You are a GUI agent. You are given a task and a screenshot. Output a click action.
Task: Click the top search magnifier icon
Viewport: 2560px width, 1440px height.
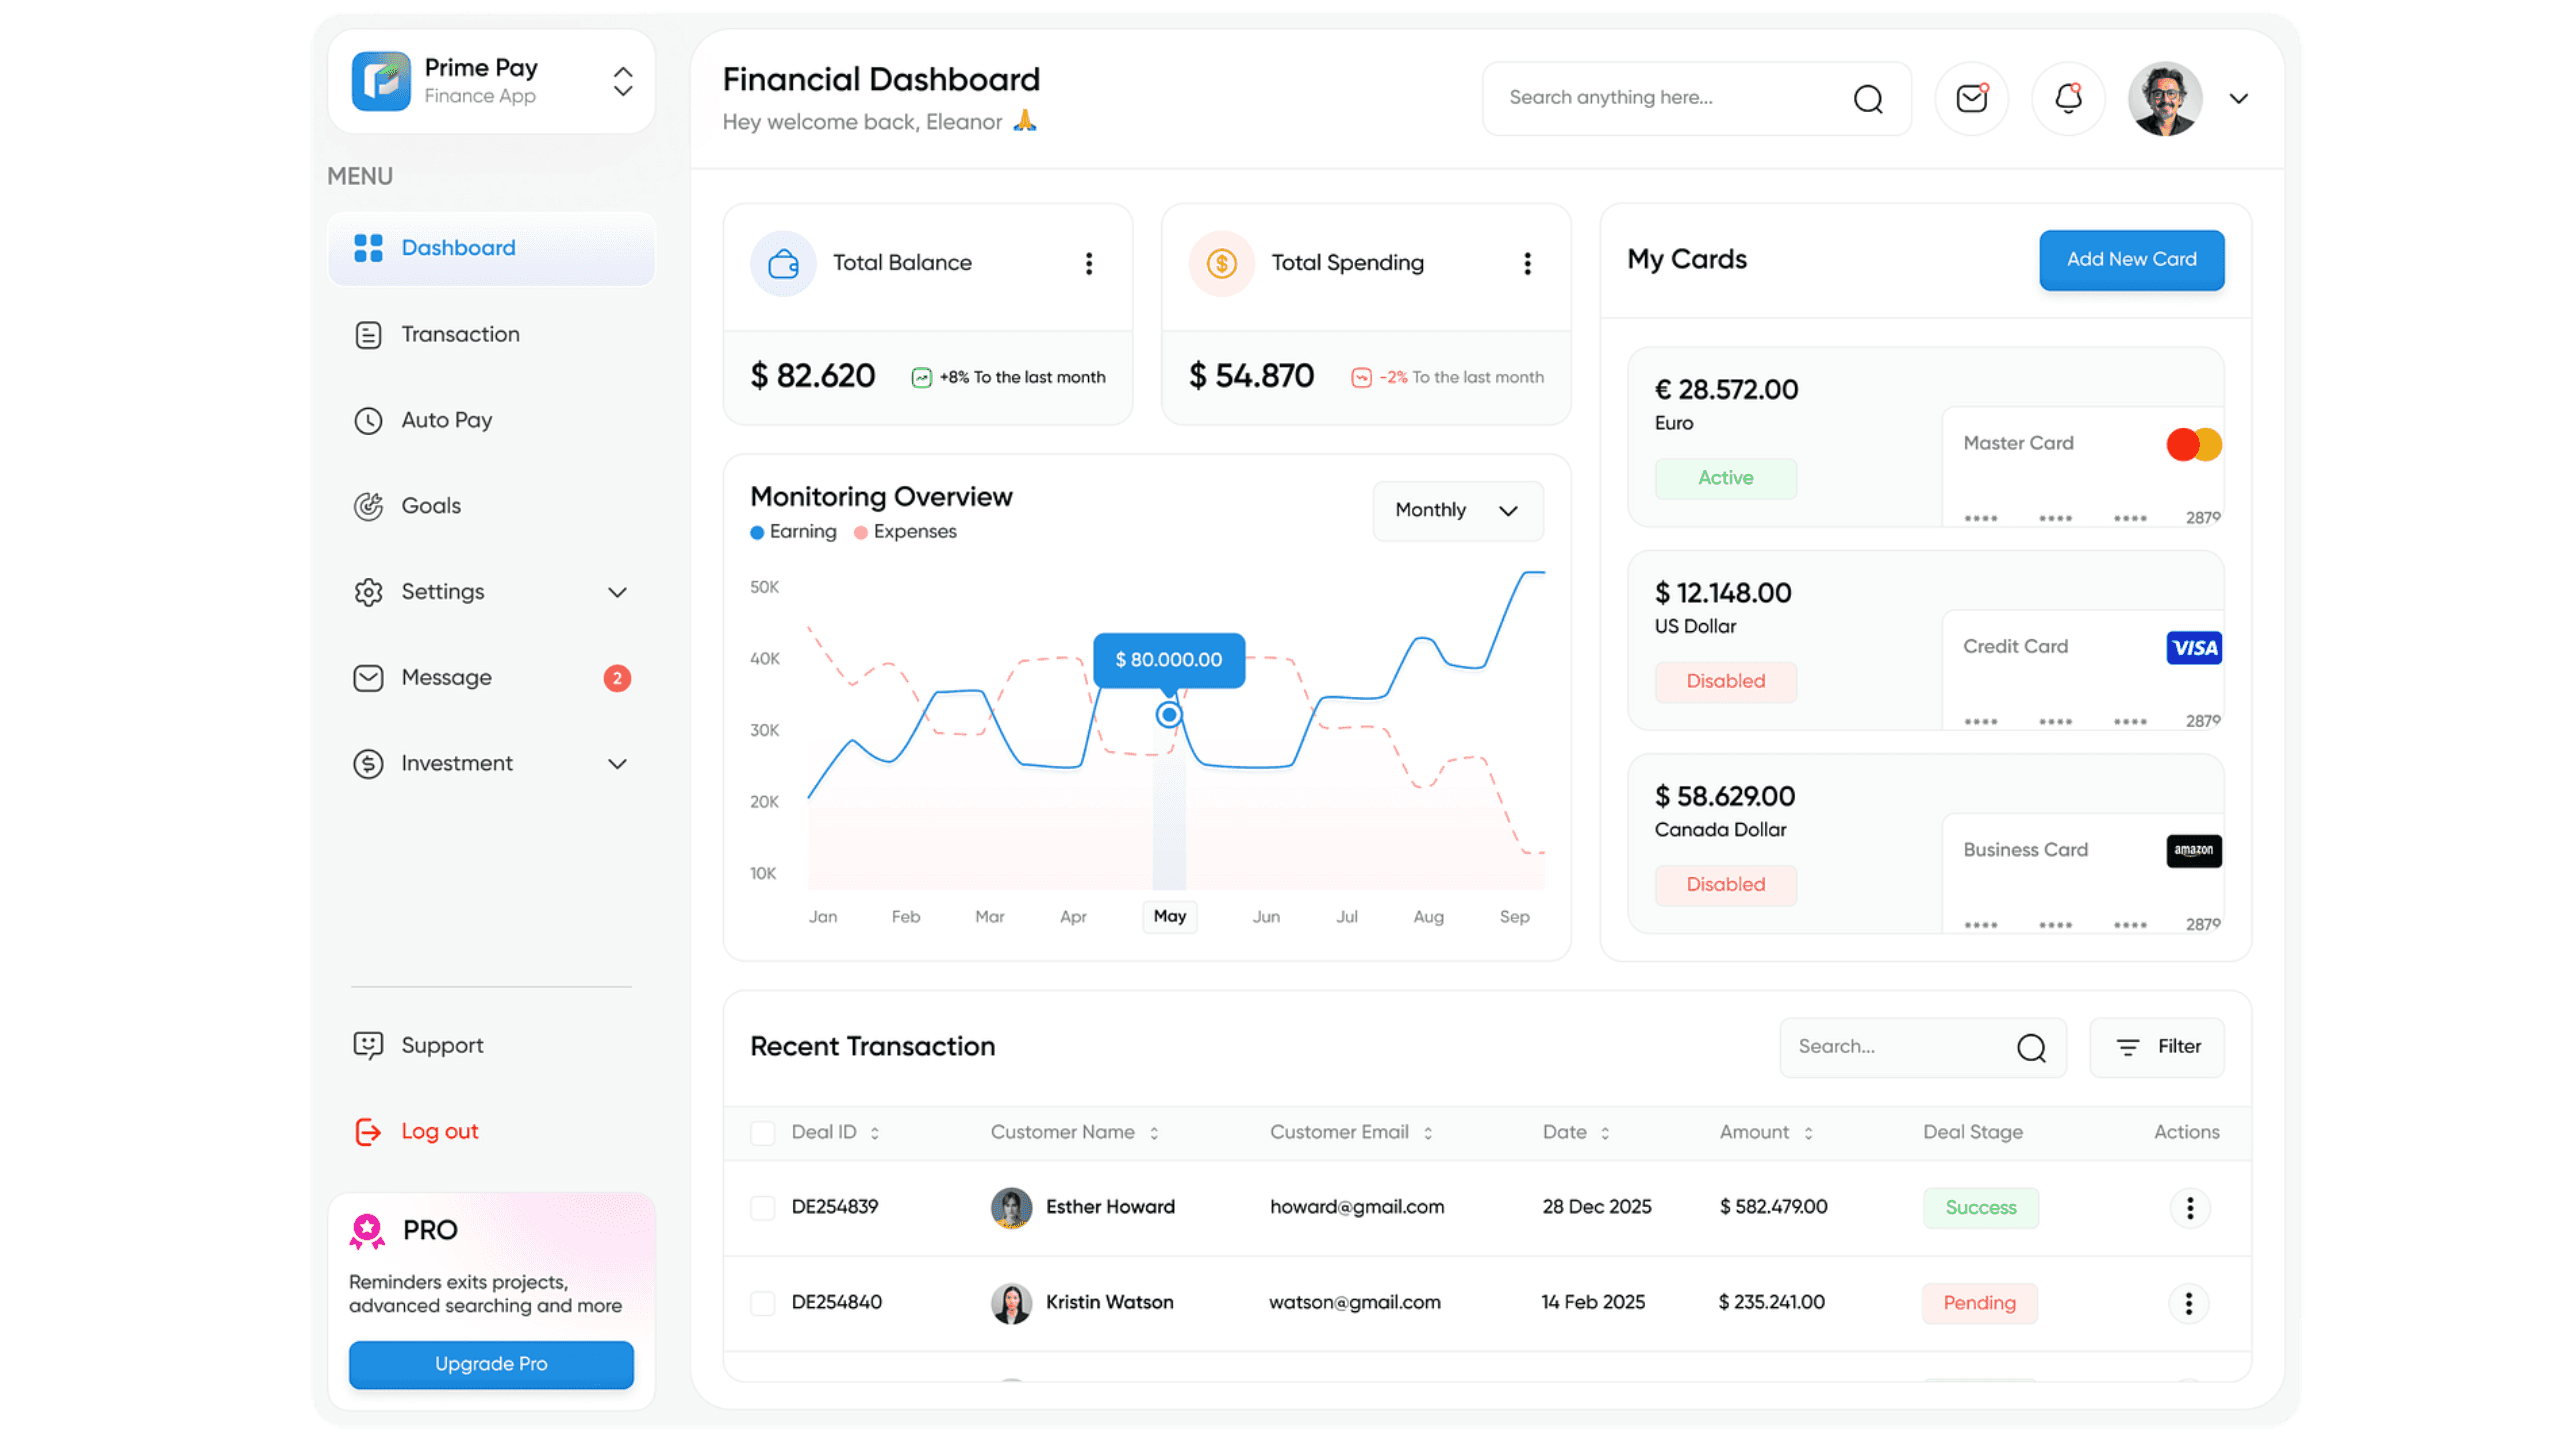click(1867, 98)
